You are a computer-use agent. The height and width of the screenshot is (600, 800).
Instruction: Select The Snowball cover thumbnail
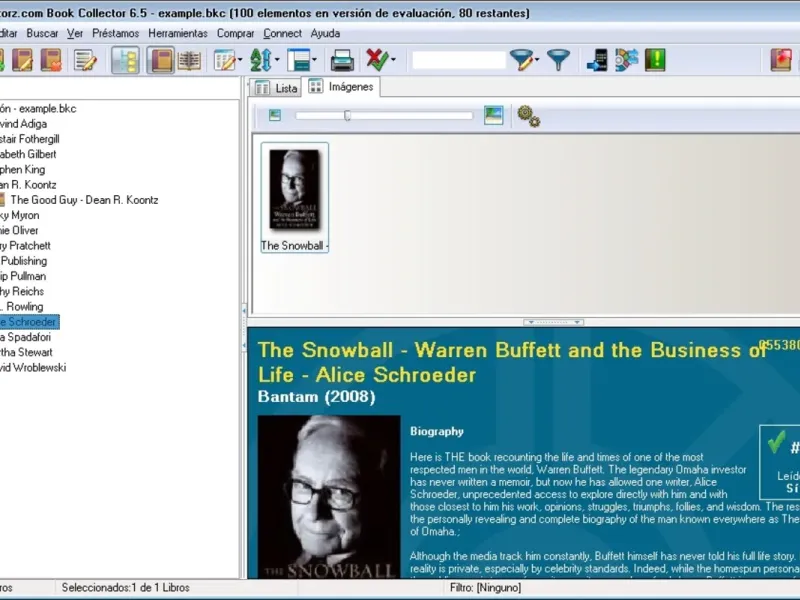pyautogui.click(x=294, y=197)
